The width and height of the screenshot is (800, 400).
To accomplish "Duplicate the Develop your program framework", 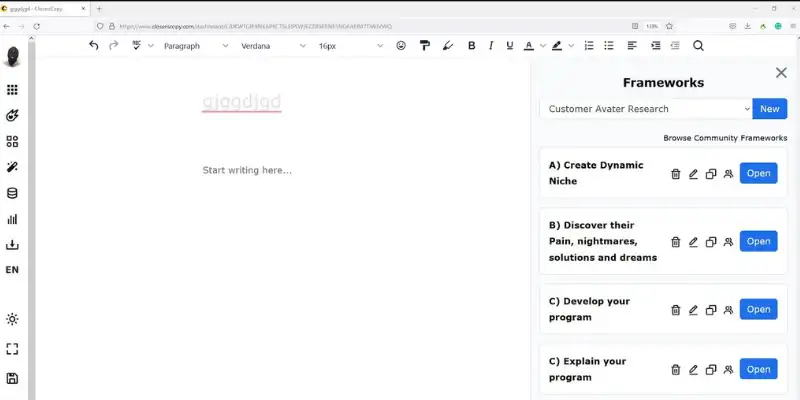I will pyautogui.click(x=711, y=310).
